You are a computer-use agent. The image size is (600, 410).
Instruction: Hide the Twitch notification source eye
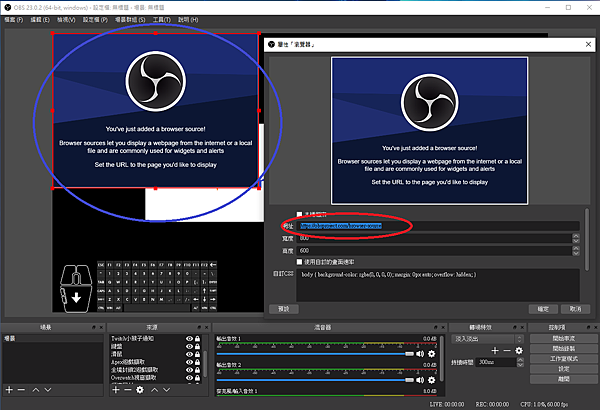[x=189, y=338]
